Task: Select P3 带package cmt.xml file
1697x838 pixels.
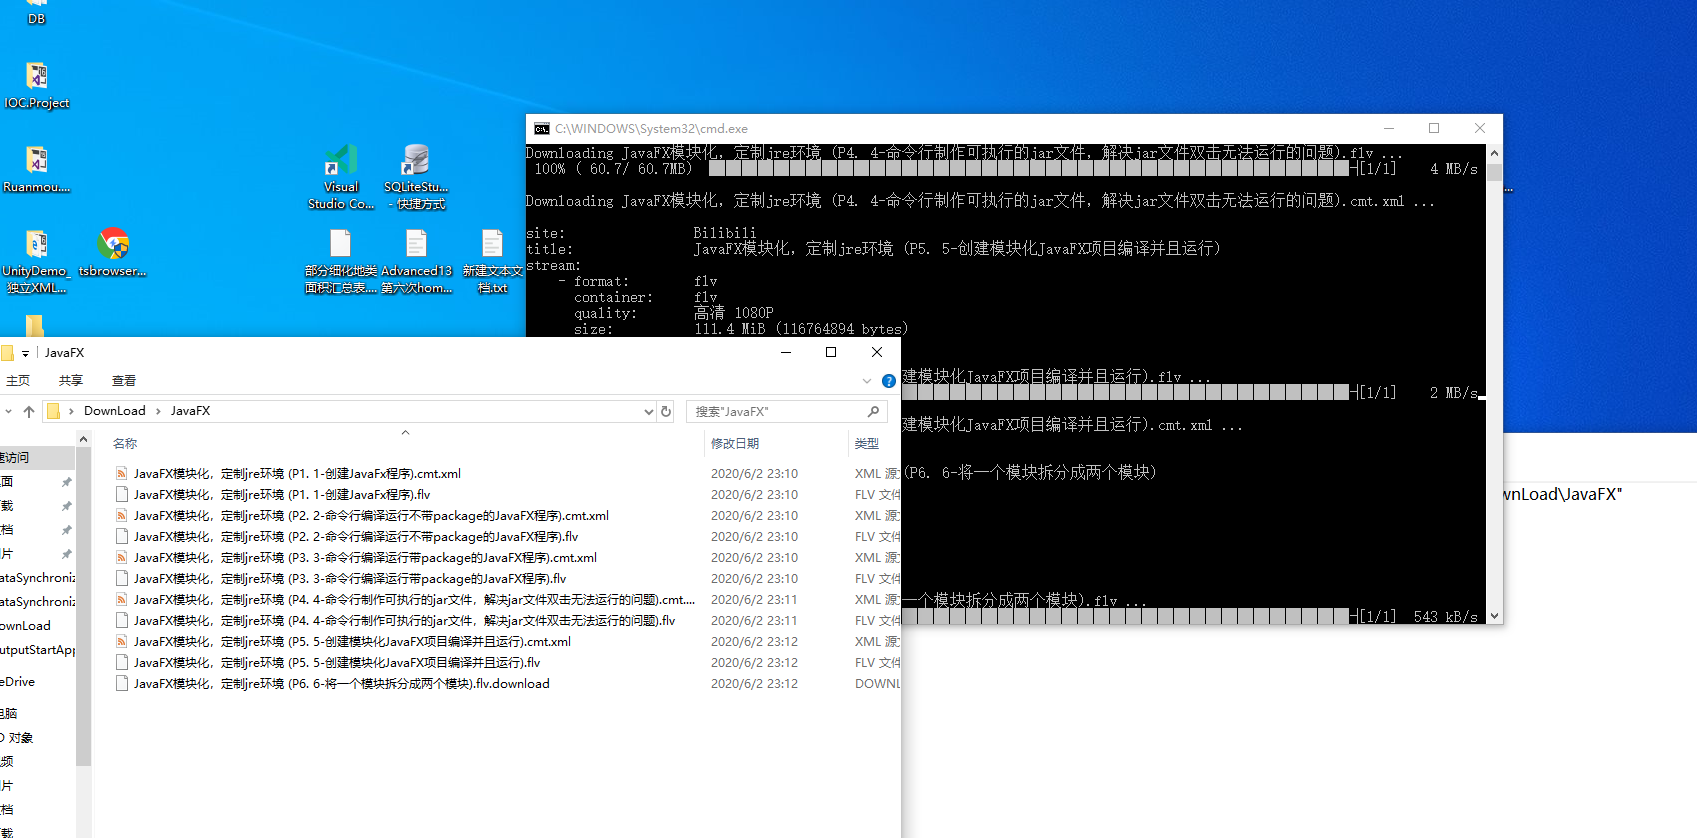Action: [x=365, y=558]
